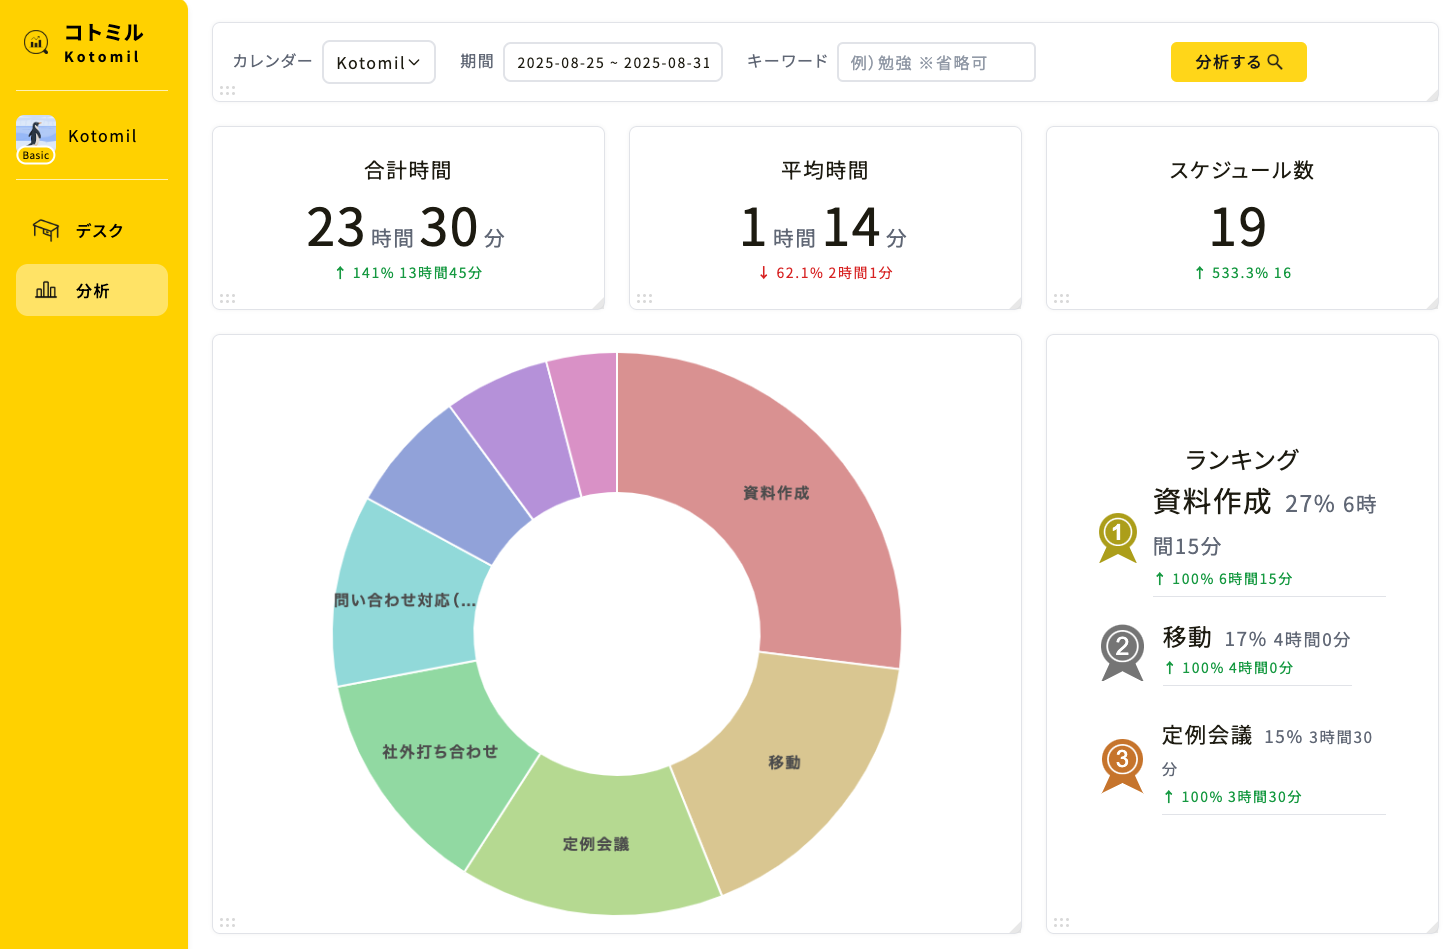Click the bar chart icon beside 分析
This screenshot has width=1454, height=949.
tap(46, 290)
